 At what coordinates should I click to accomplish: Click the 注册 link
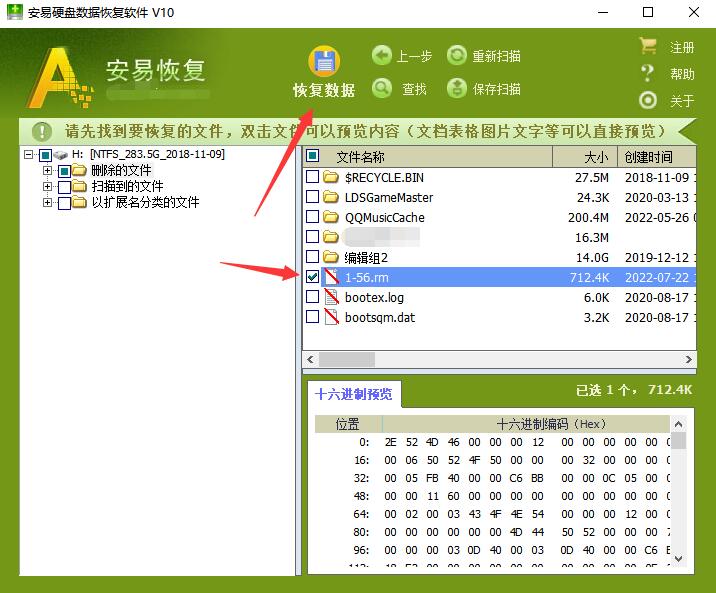[x=682, y=47]
